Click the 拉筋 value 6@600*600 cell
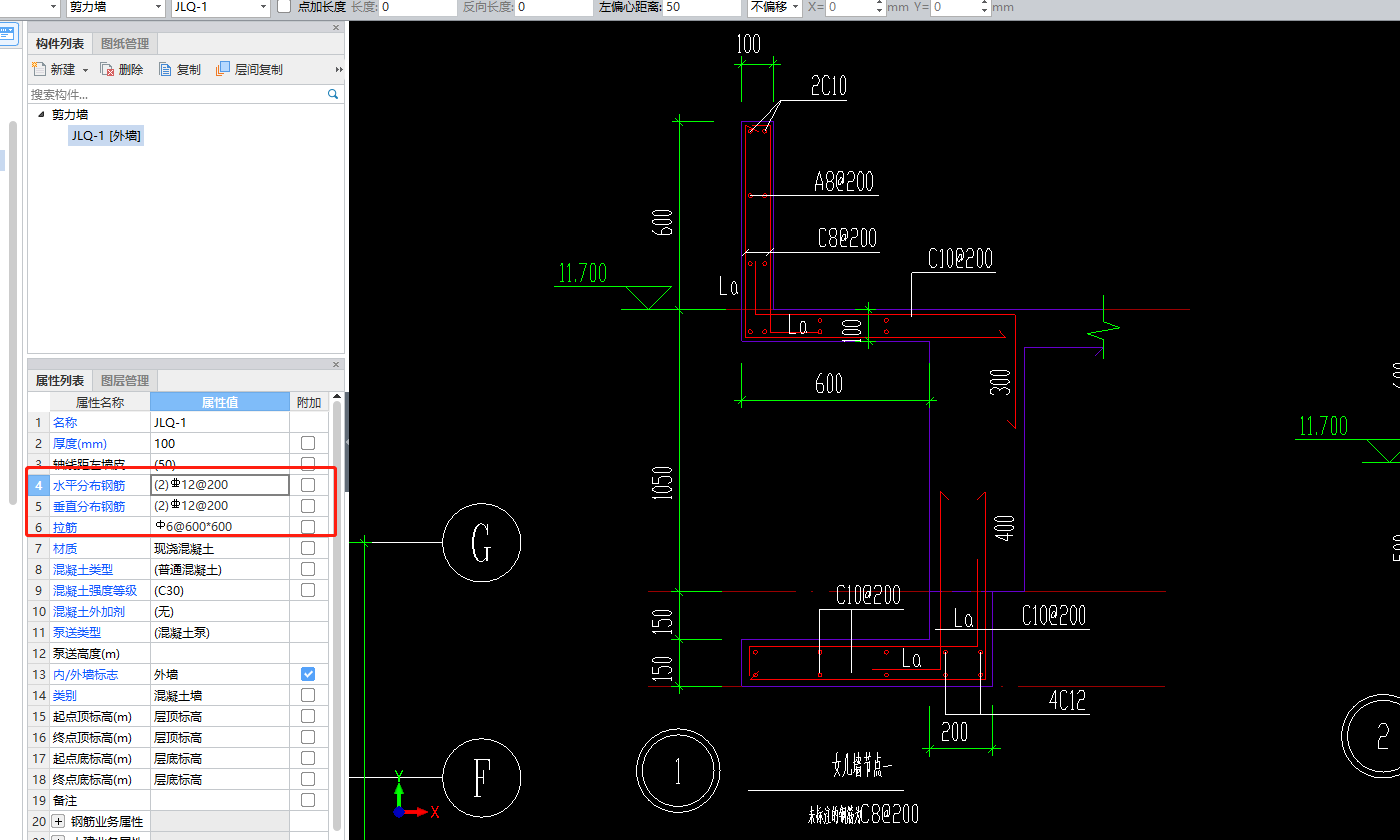Image resolution: width=1400 pixels, height=840 pixels. pos(220,527)
